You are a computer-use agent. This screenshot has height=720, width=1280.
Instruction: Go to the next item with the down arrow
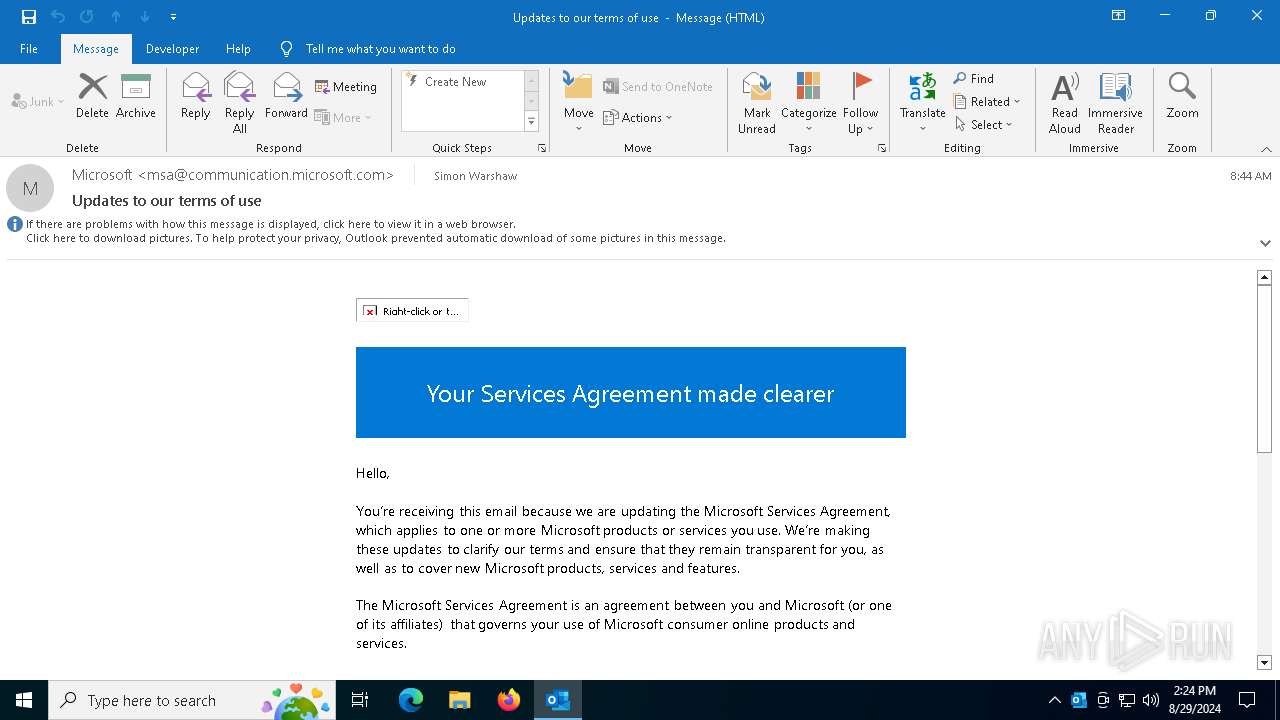pyautogui.click(x=145, y=16)
